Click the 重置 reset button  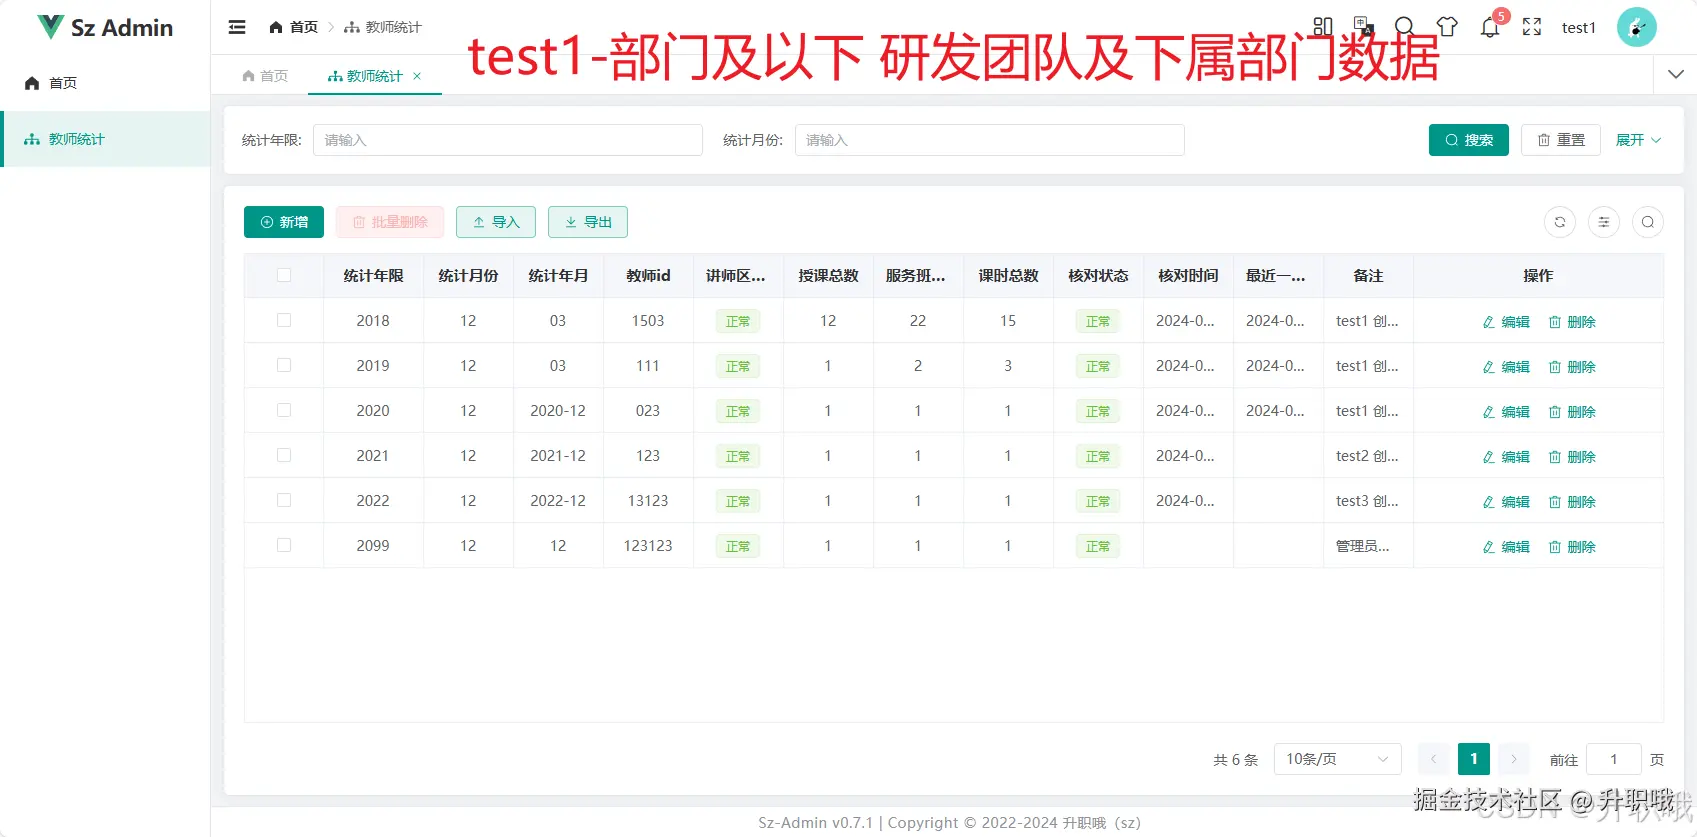tap(1561, 140)
